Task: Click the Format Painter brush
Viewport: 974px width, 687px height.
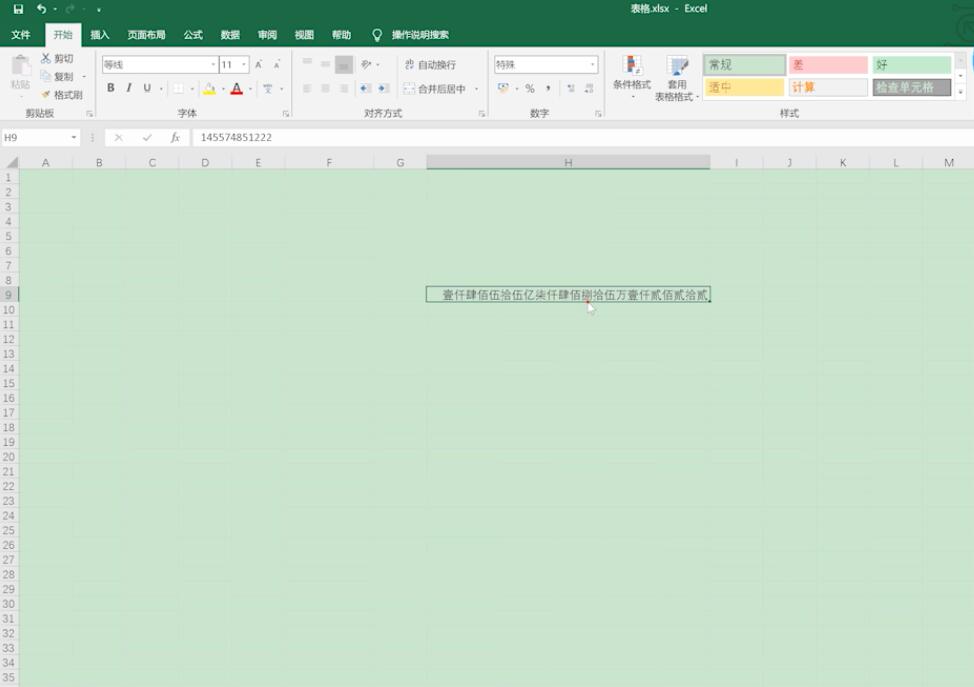Action: tap(61, 95)
